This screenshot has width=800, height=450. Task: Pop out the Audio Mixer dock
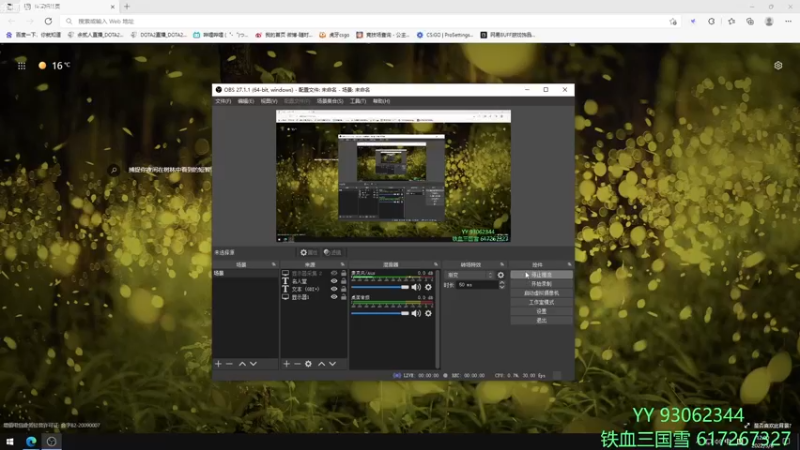436,264
